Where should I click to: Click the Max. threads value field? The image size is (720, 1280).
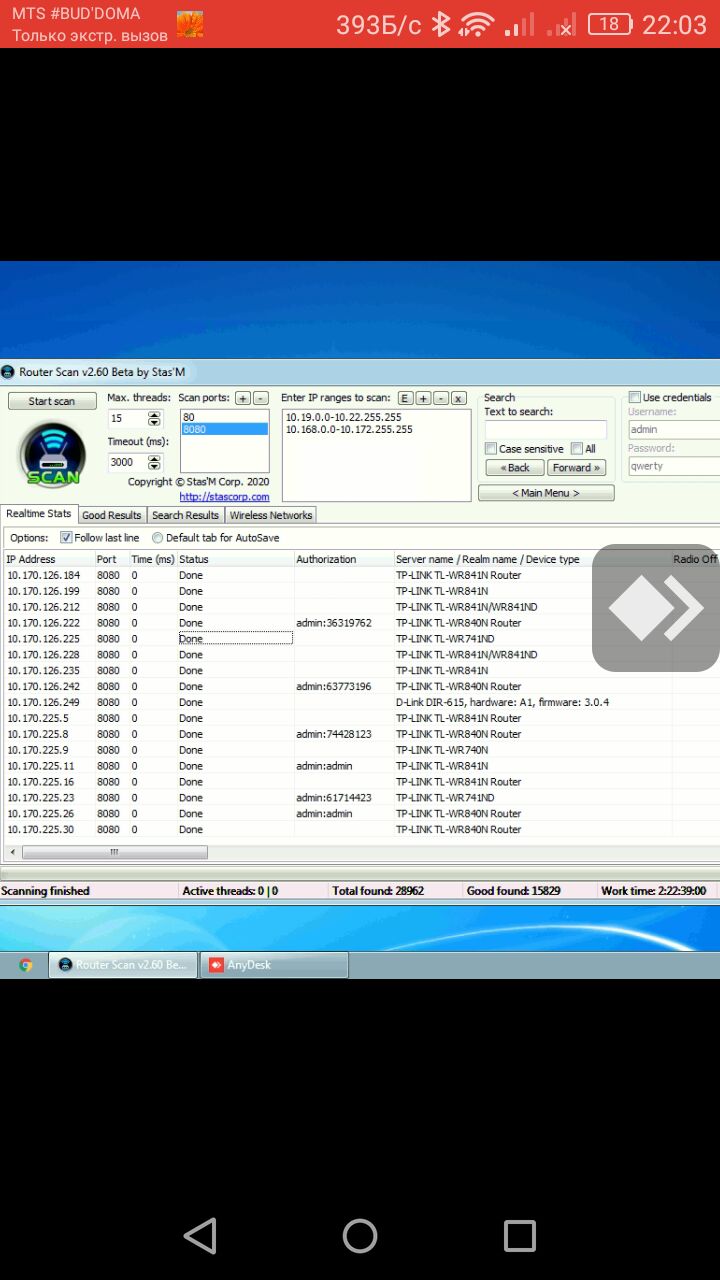click(x=128, y=419)
